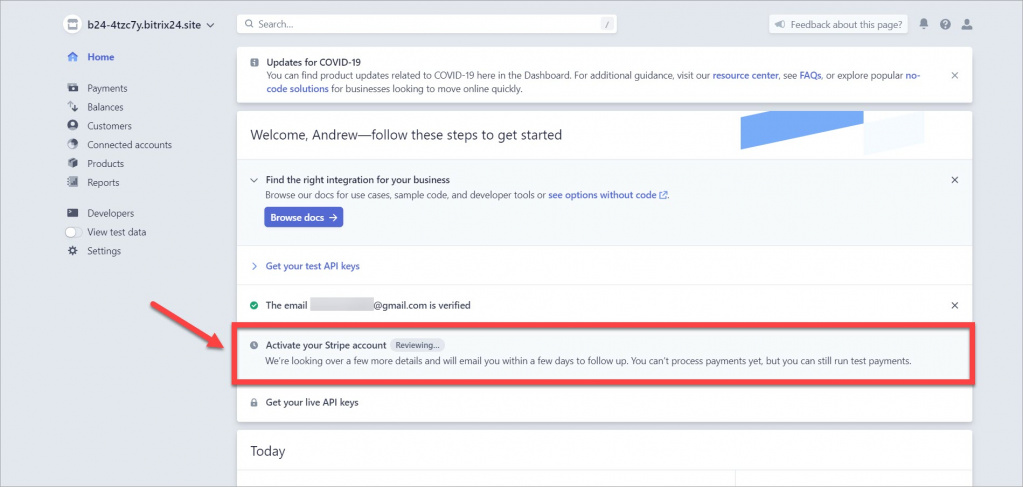Click the Payments wallet icon
This screenshot has height=487, width=1023.
click(73, 87)
